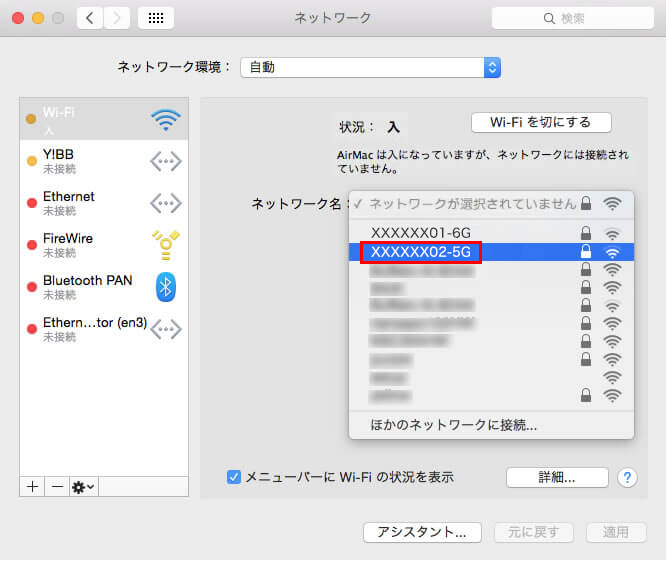Click the yellow FireWire icon
This screenshot has height=562, width=666.
pos(166,245)
